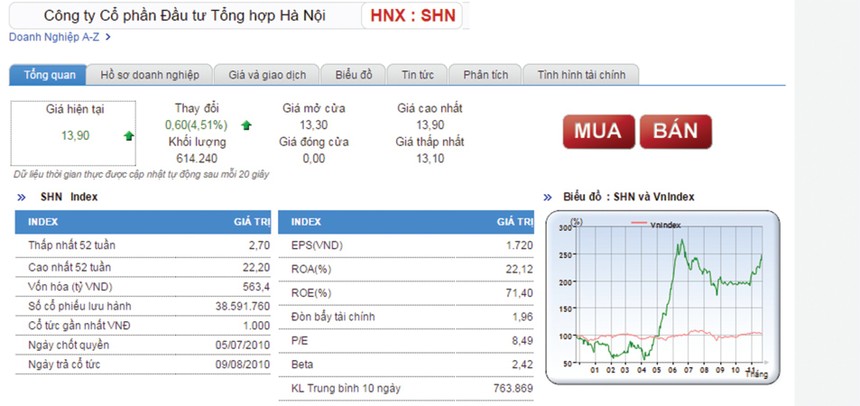
Task: Click the green up arrow beside current price 13,90
Action: (x=128, y=135)
